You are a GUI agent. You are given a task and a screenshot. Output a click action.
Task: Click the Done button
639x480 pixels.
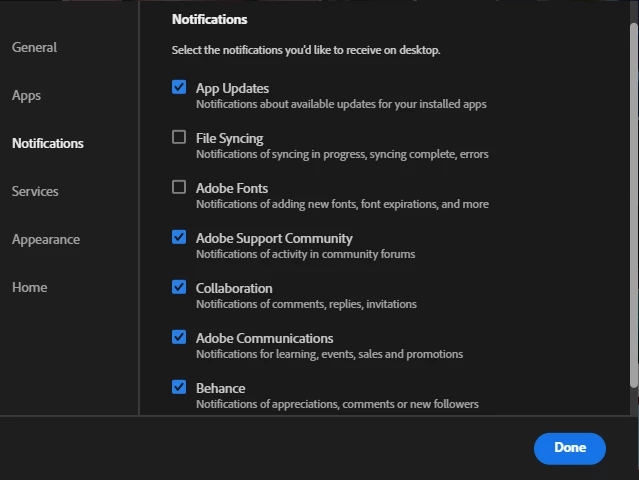570,448
